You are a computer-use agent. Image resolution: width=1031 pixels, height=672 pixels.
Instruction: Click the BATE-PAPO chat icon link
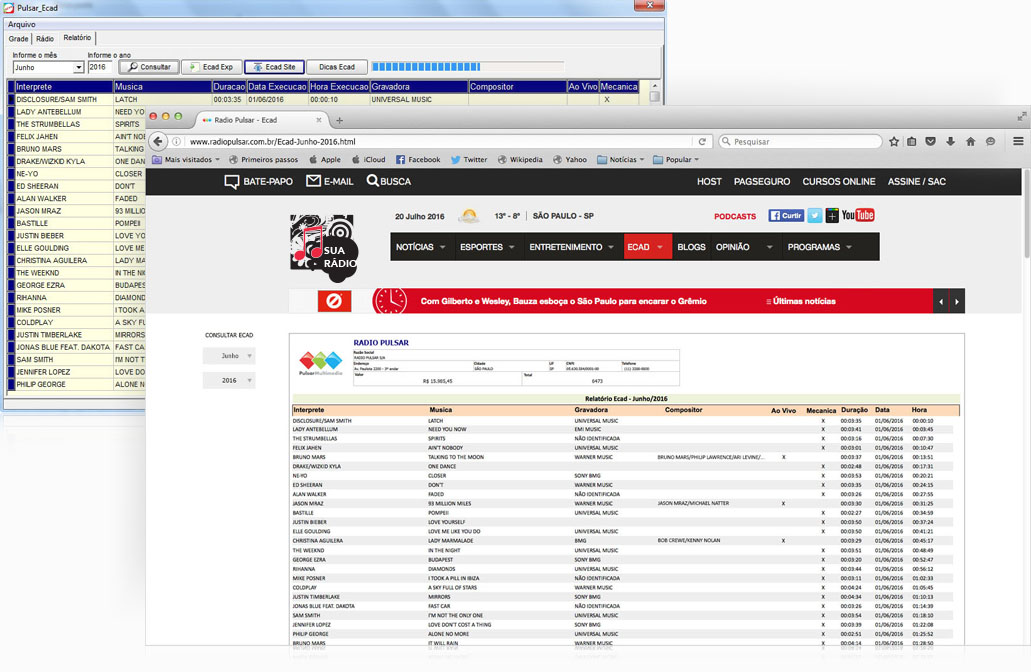258,181
